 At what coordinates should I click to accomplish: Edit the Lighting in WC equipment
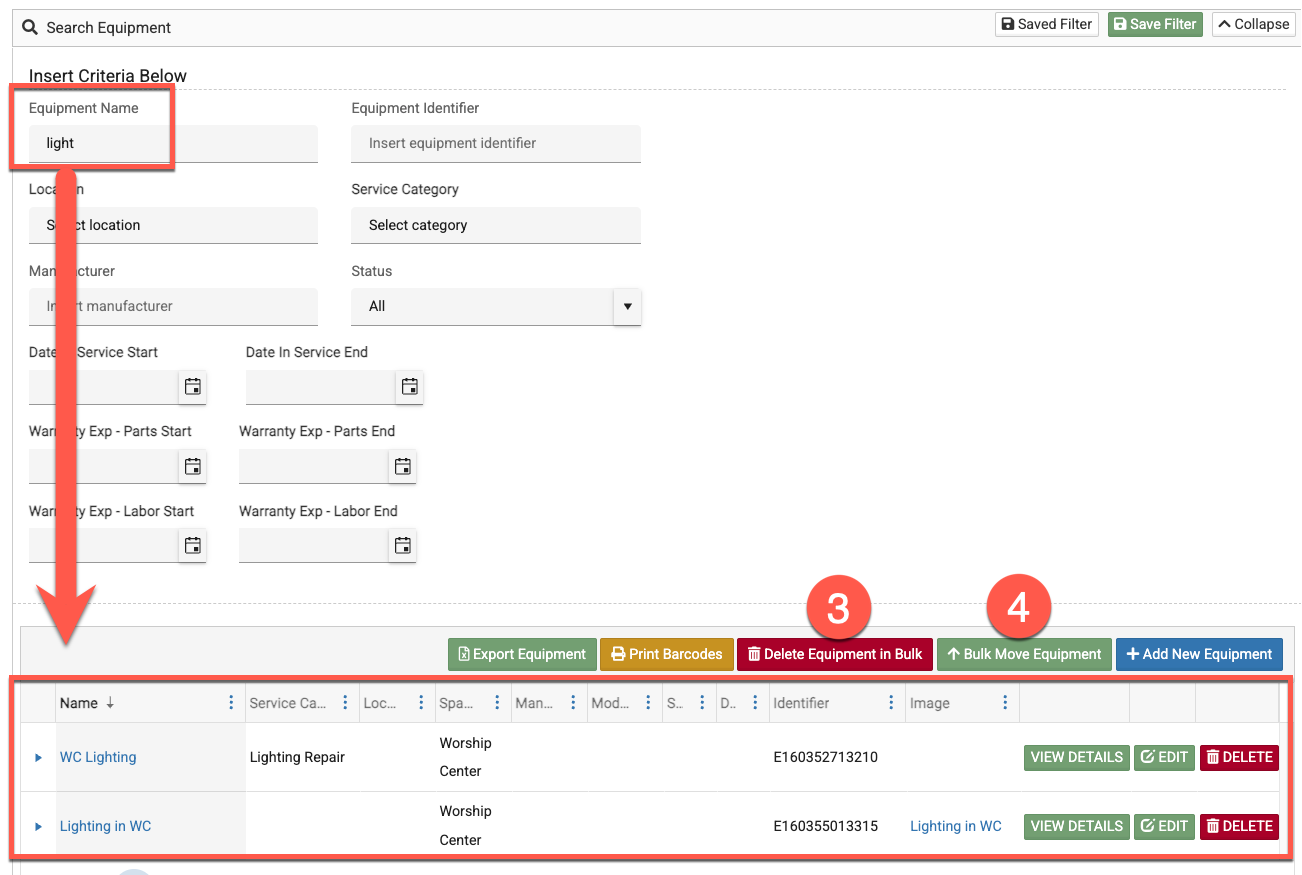1164,826
